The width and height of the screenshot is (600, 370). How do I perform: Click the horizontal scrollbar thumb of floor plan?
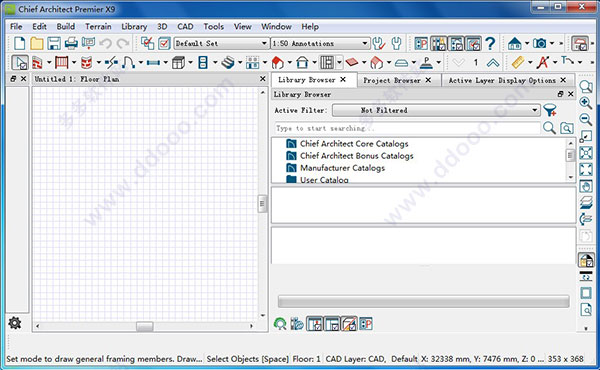[x=145, y=326]
